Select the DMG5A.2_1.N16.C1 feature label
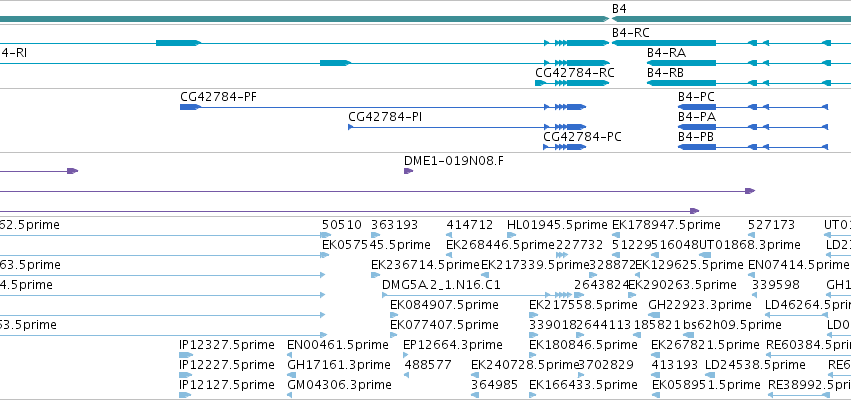Image resolution: width=851 pixels, height=400 pixels. pyautogui.click(x=441, y=285)
